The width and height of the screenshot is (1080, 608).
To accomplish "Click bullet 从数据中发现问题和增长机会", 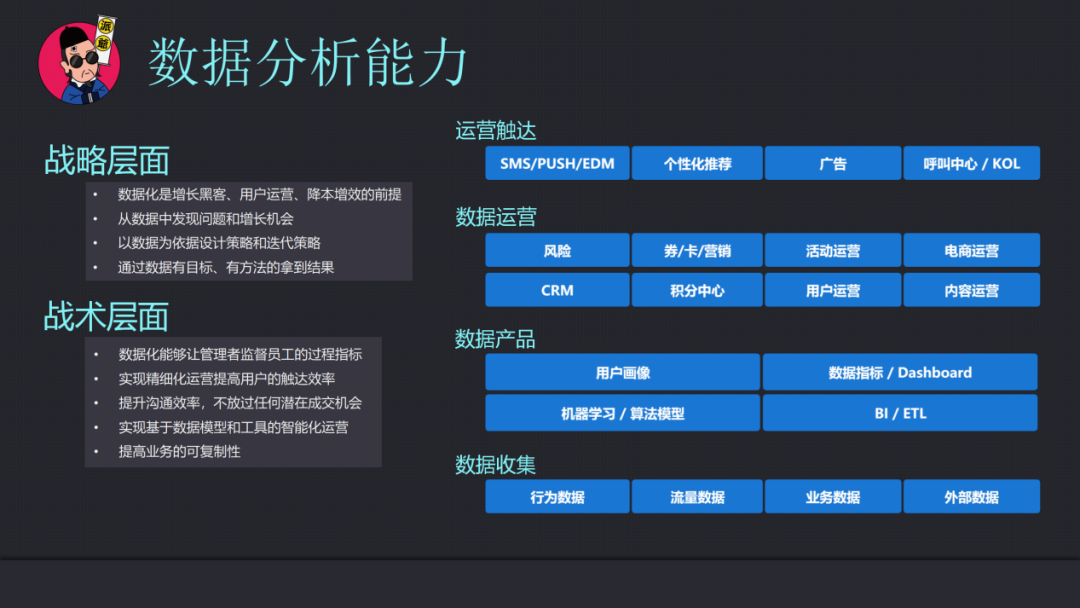I will coord(205,219).
